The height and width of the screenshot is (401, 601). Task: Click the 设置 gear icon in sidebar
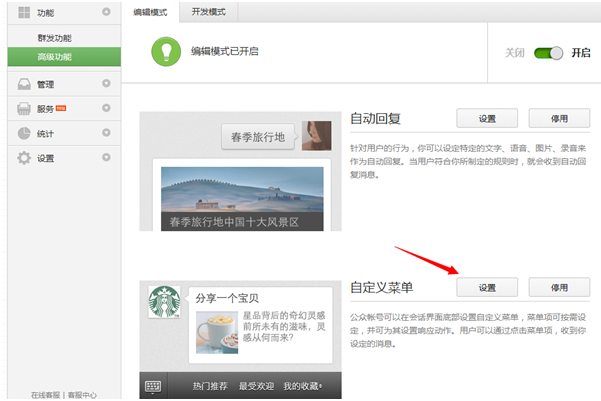(x=22, y=158)
